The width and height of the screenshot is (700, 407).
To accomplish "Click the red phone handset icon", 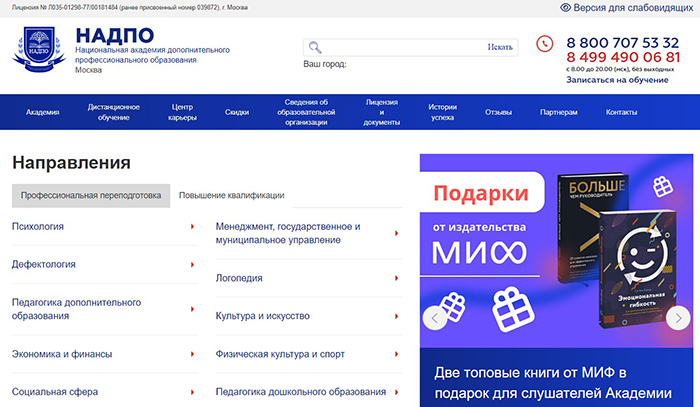I will point(544,43).
